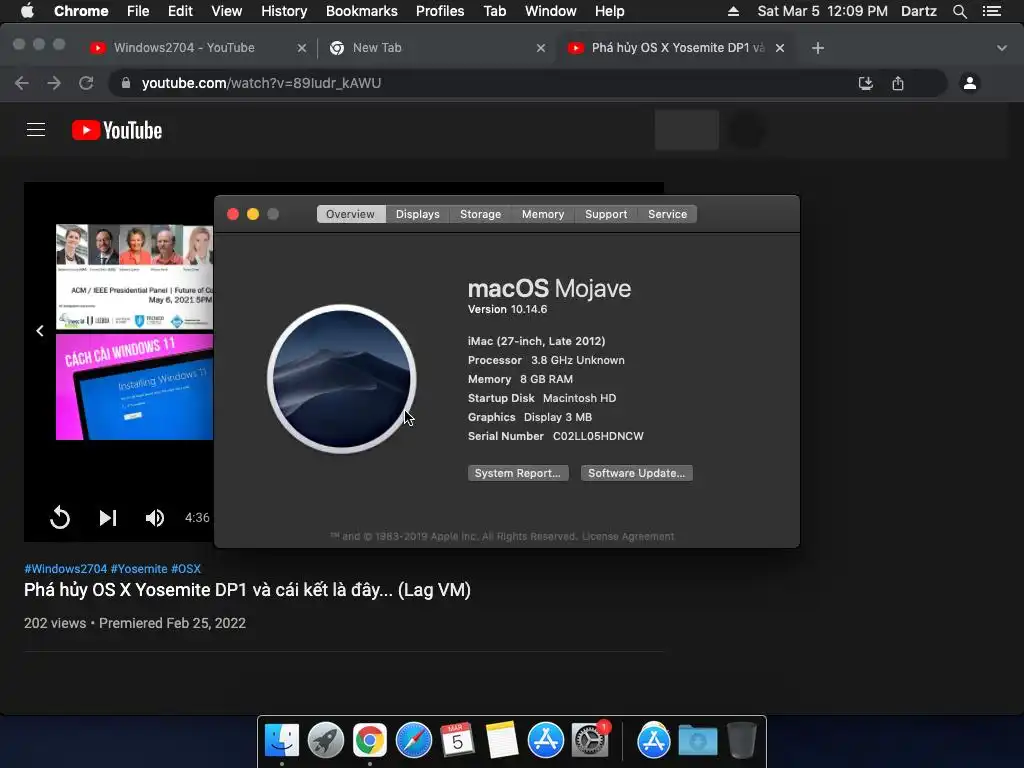This screenshot has height=768, width=1024.
Task: Click the #OSX hashtag link
Action: pos(186,569)
